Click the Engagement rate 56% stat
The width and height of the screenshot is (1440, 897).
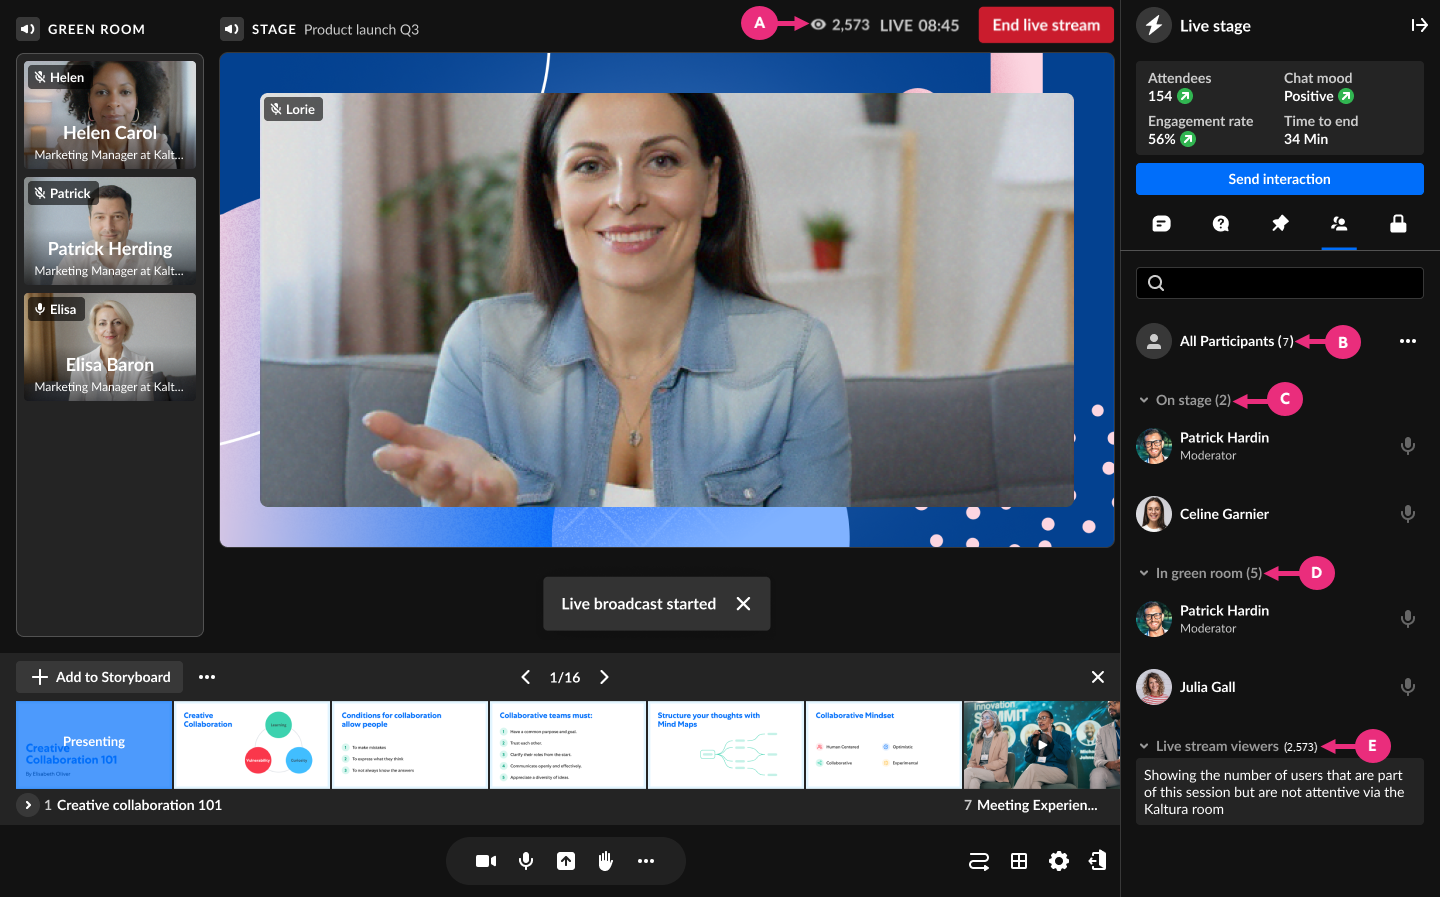[x=1200, y=130]
